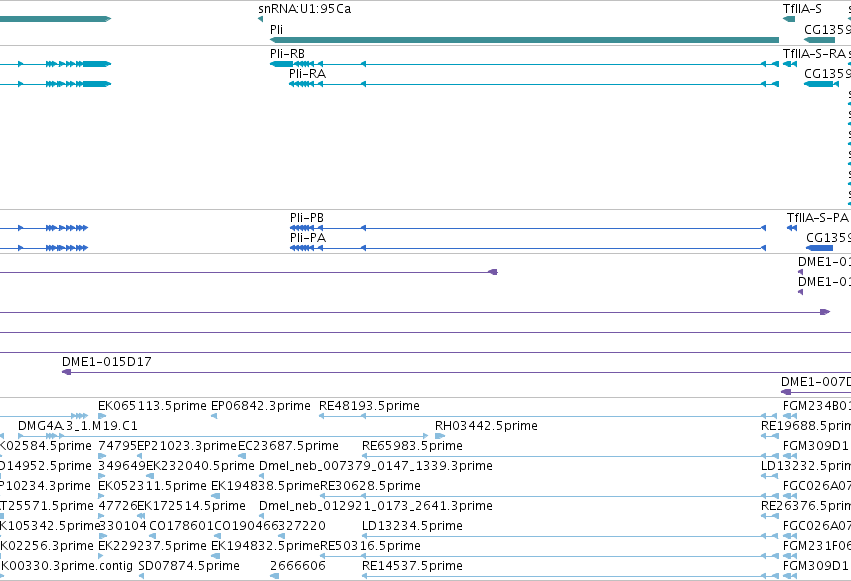Click Dmel_neb_007379_0147_1339.3prime label
The width and height of the screenshot is (851, 581).
click(376, 466)
